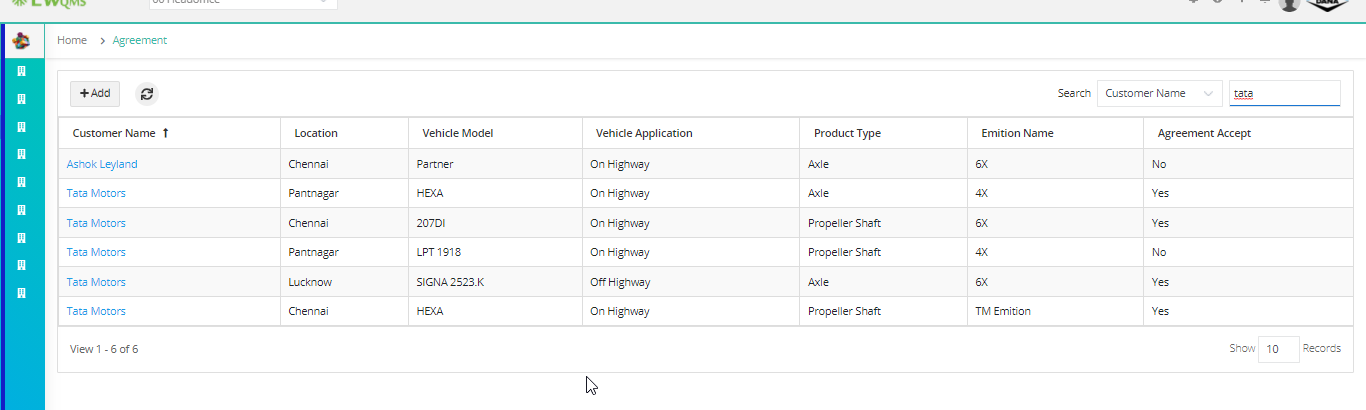Image resolution: width=1366 pixels, height=410 pixels.
Task: Click 'HEXA' in the TM Emition row
Action: tap(429, 311)
